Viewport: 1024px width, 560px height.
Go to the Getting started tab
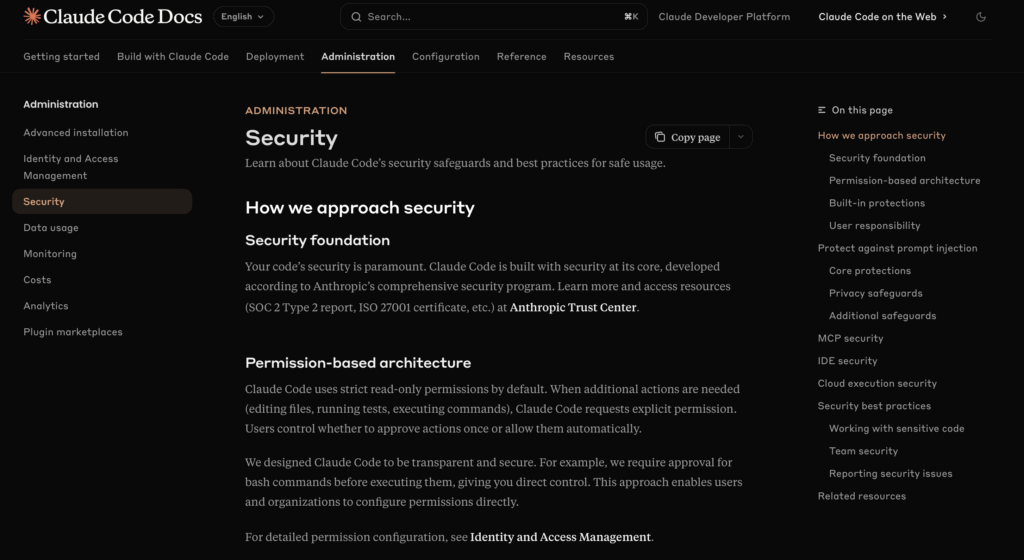tap(62, 57)
